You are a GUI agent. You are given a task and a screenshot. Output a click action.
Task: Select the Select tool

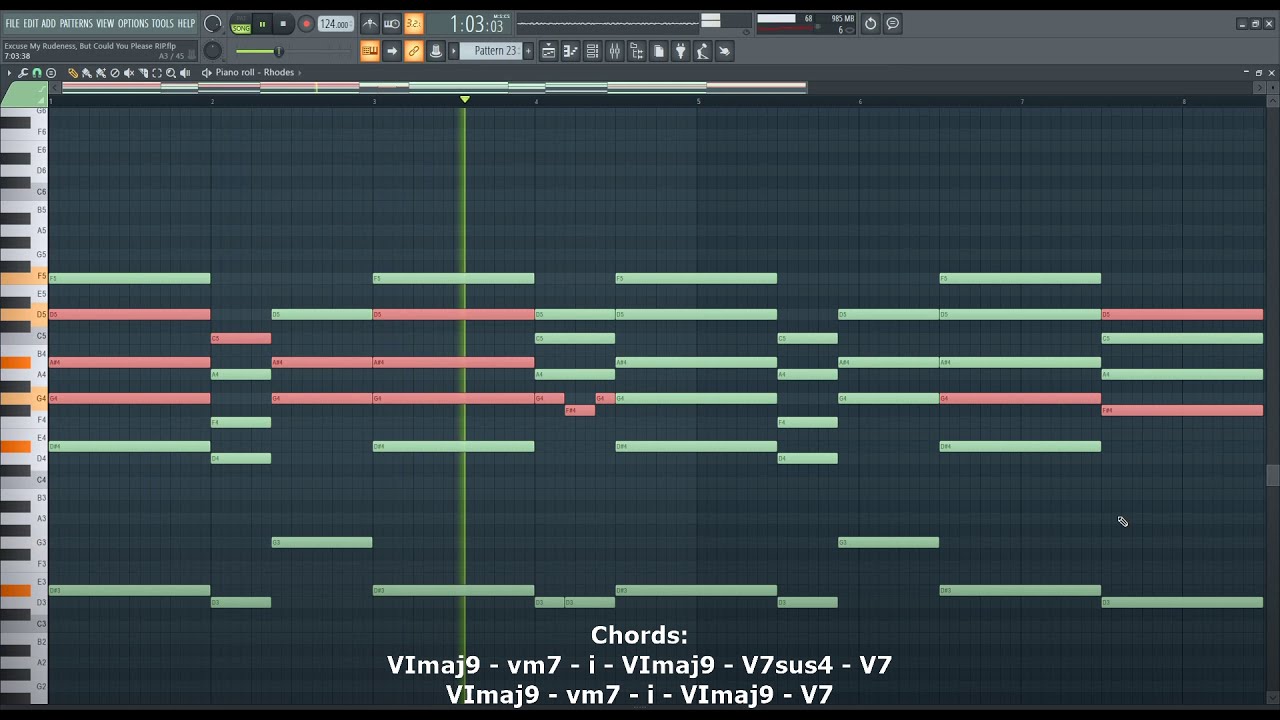click(157, 73)
